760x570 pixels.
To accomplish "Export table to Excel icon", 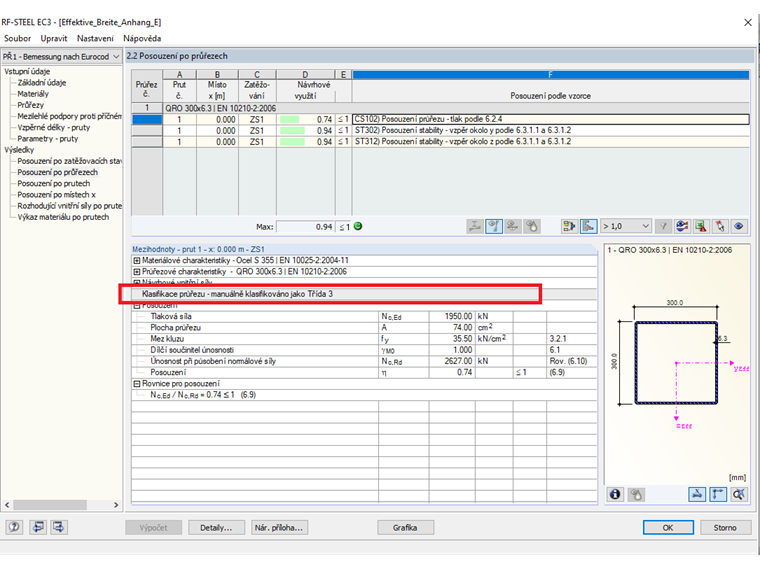I will point(701,226).
